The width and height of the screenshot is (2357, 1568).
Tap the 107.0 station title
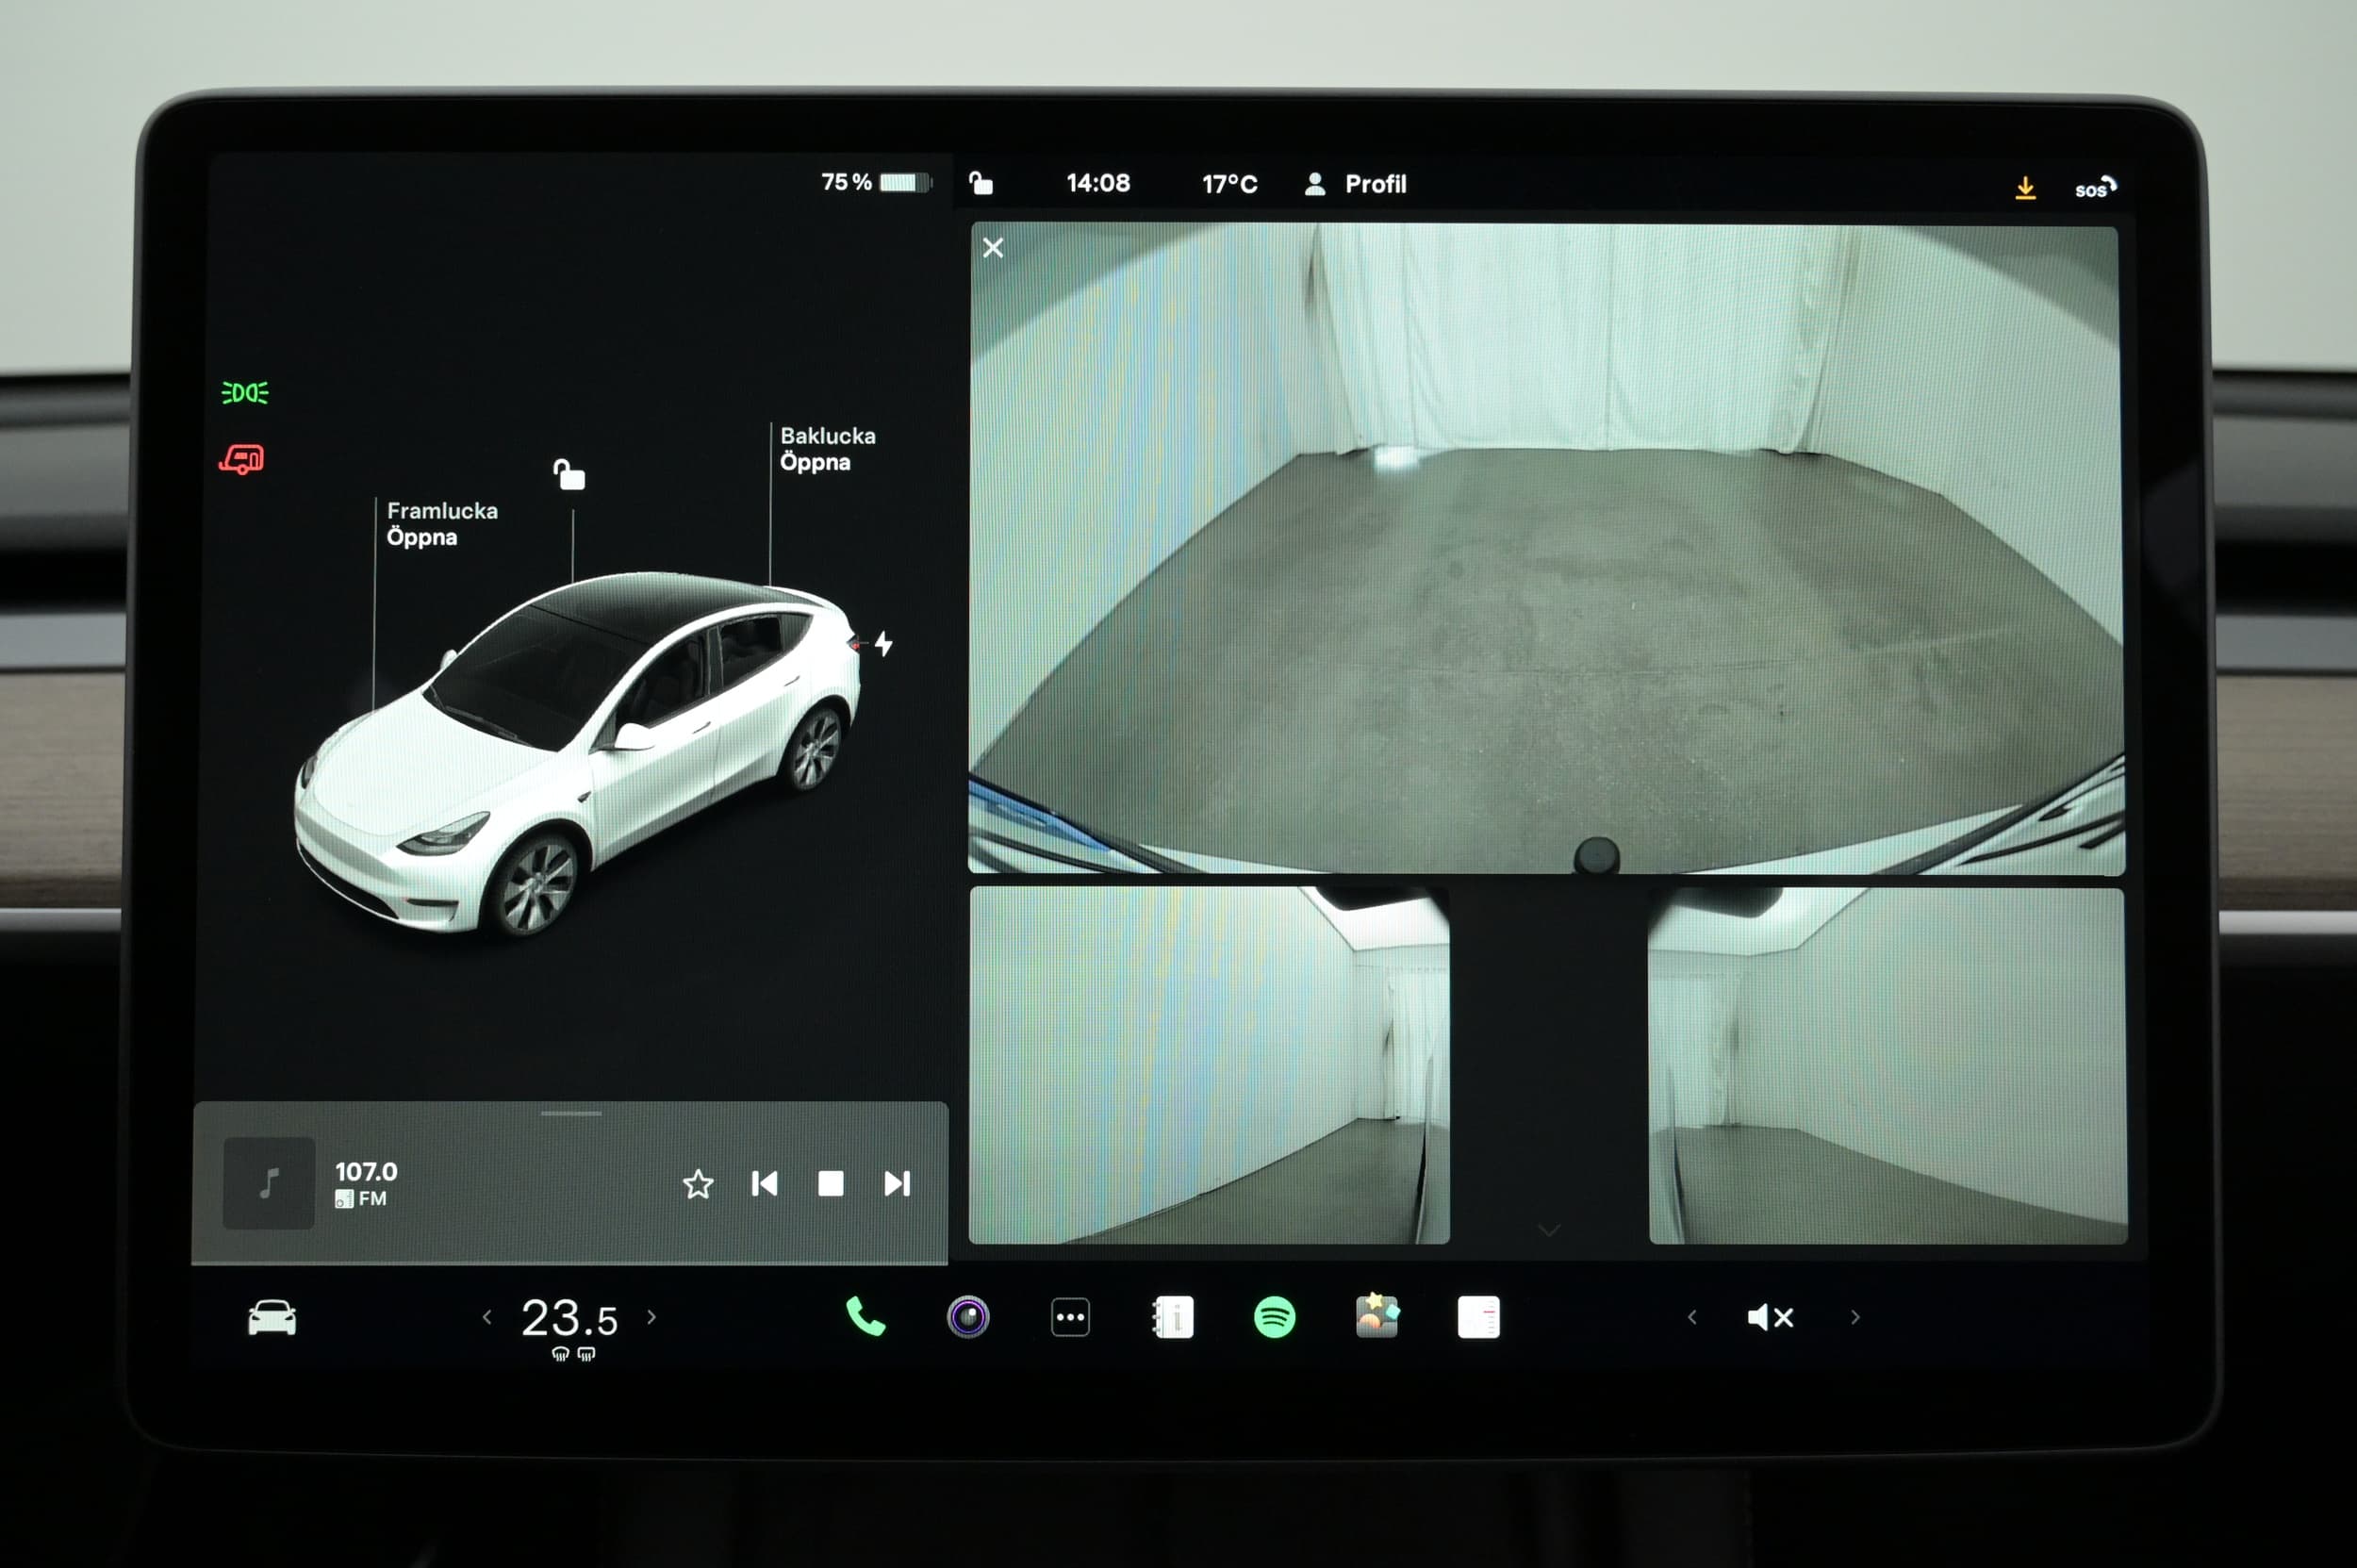(x=366, y=1171)
